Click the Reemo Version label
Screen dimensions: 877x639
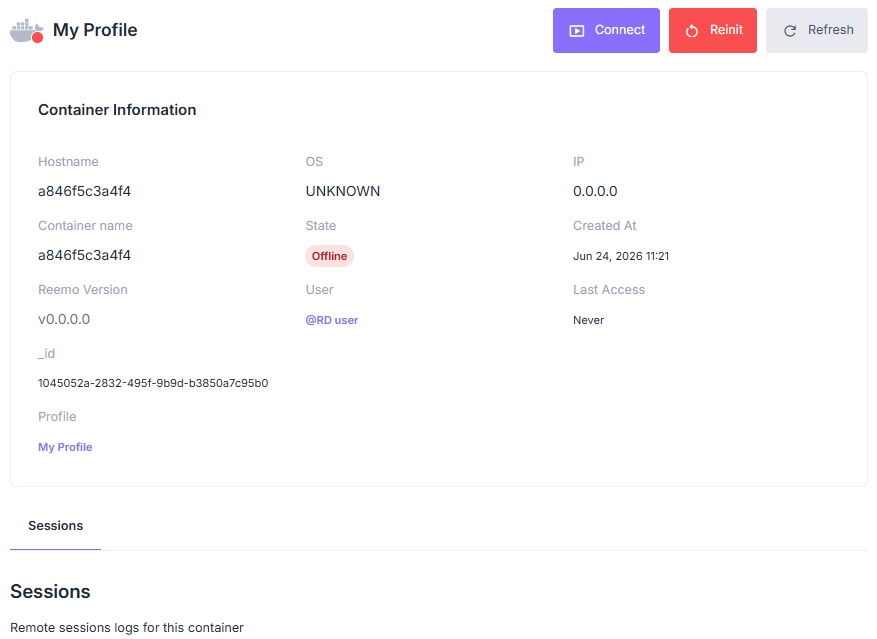point(83,290)
